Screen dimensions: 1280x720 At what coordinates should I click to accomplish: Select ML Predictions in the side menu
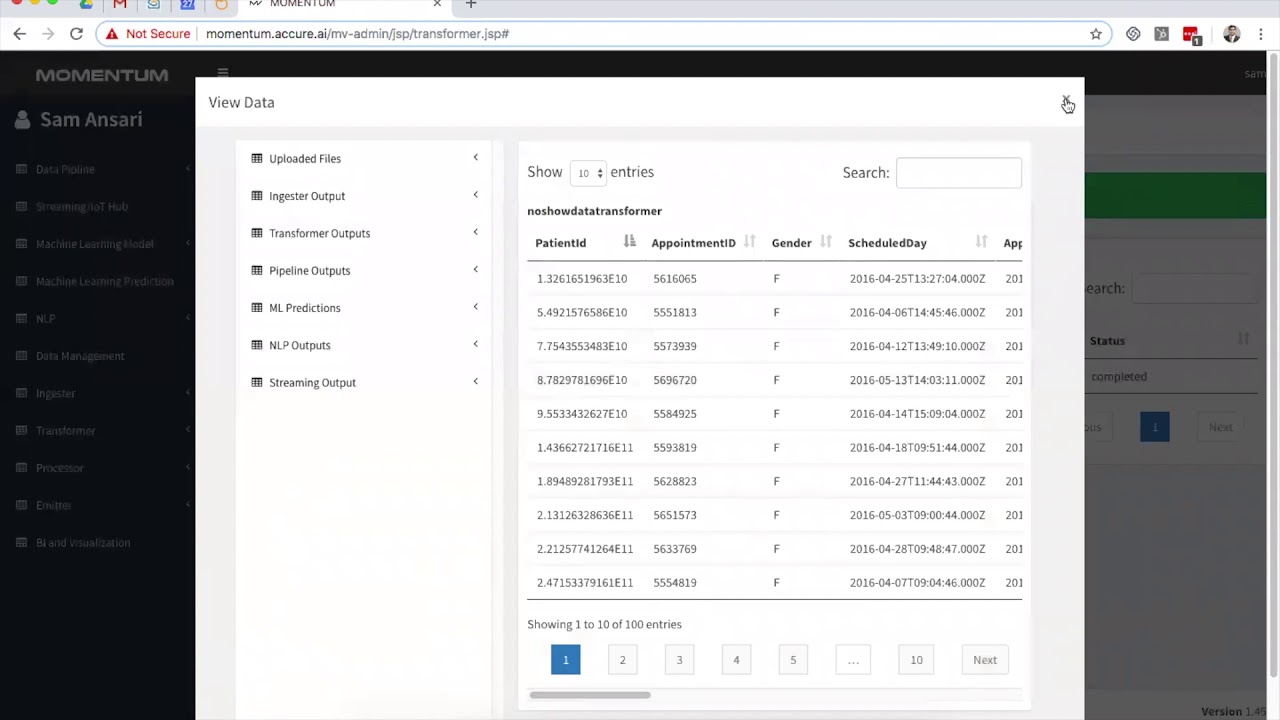304,308
